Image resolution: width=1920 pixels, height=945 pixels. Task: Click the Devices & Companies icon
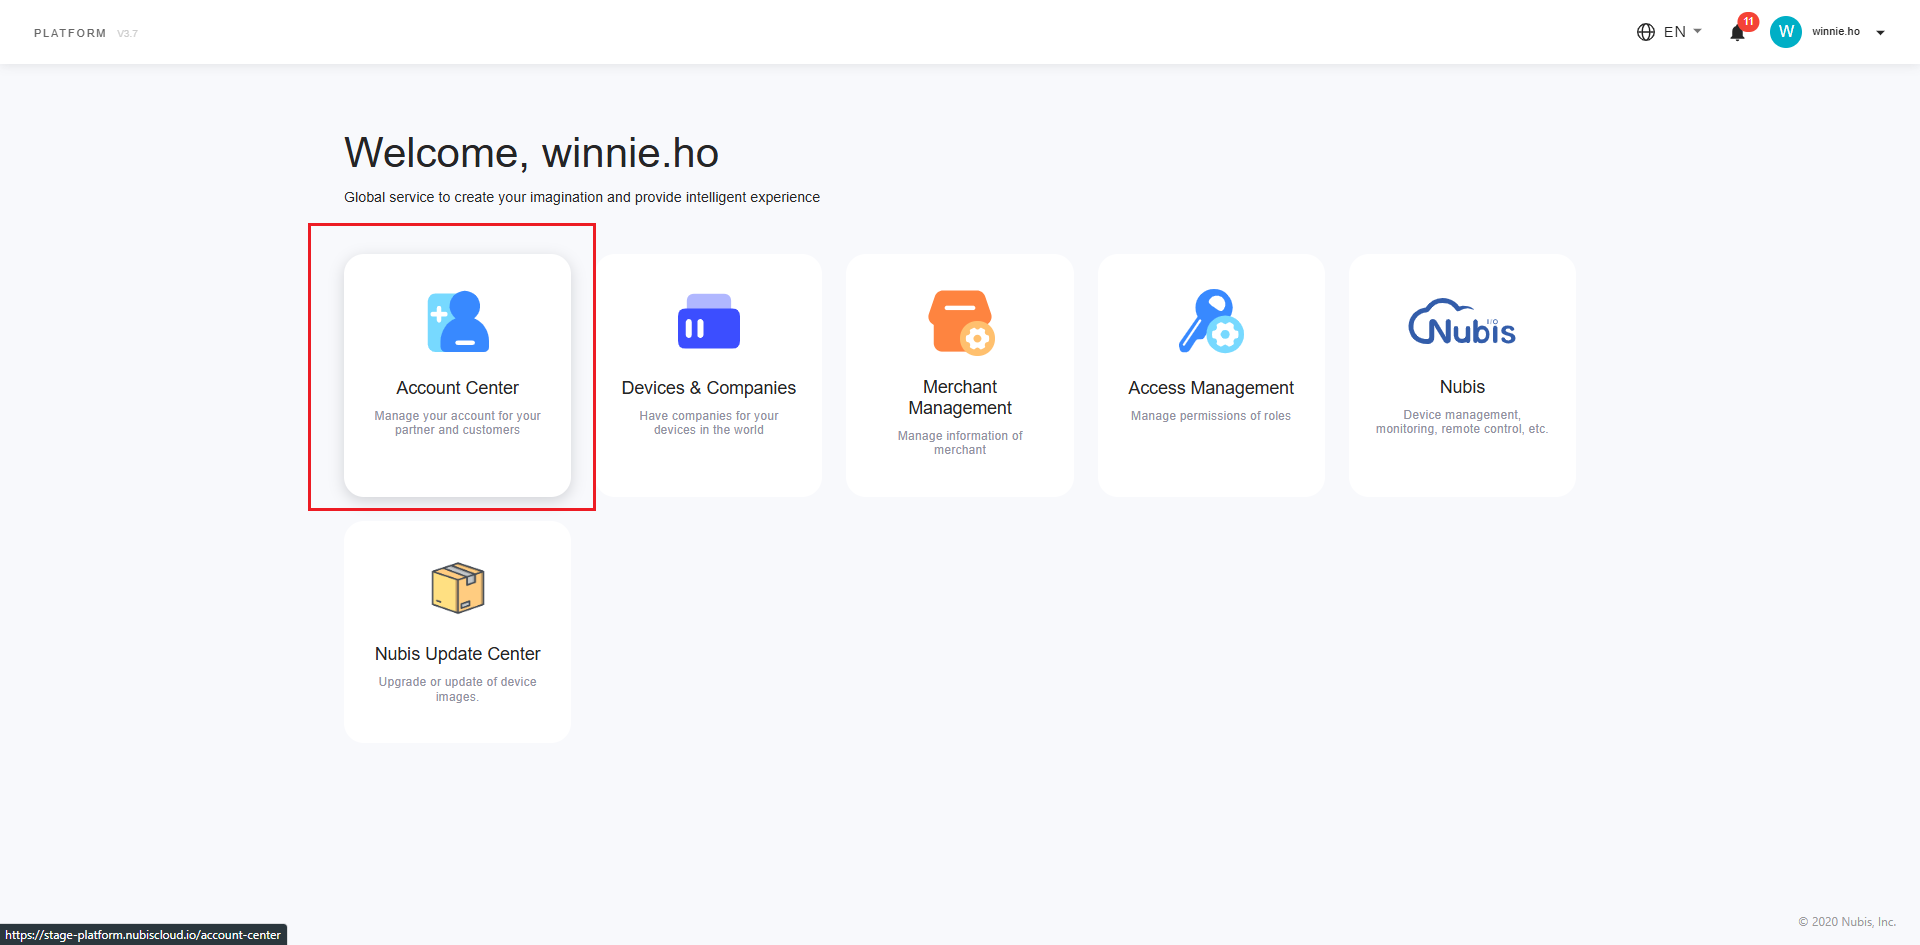click(x=709, y=321)
